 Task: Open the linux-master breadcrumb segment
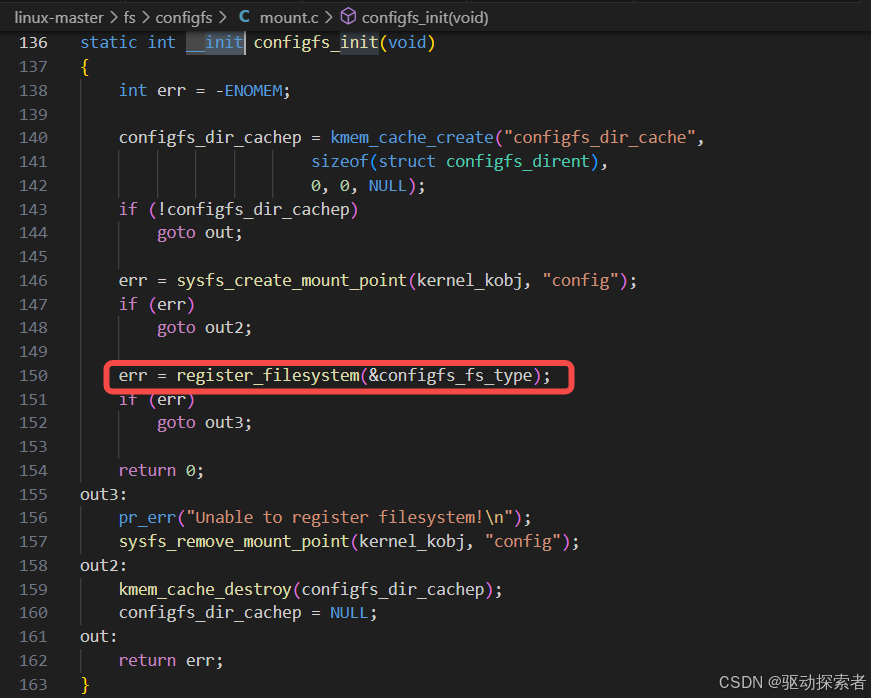pos(59,18)
